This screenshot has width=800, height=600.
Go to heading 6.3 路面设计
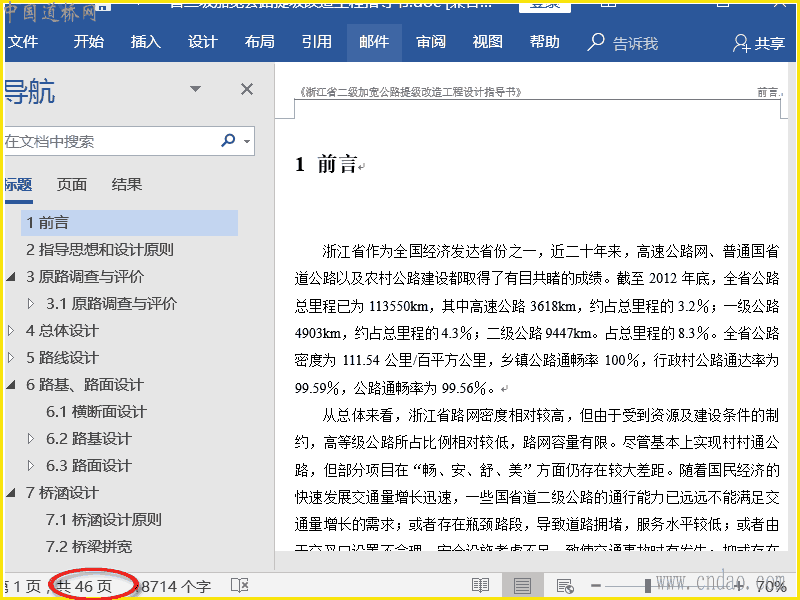[89, 466]
